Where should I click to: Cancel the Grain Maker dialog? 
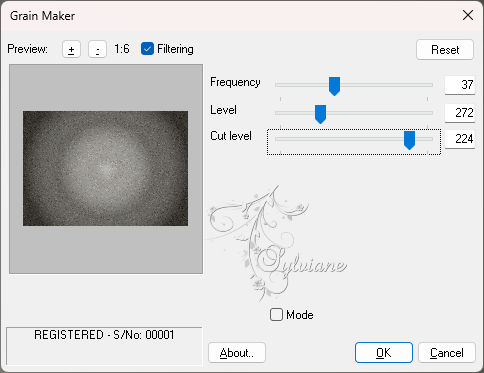(x=447, y=353)
